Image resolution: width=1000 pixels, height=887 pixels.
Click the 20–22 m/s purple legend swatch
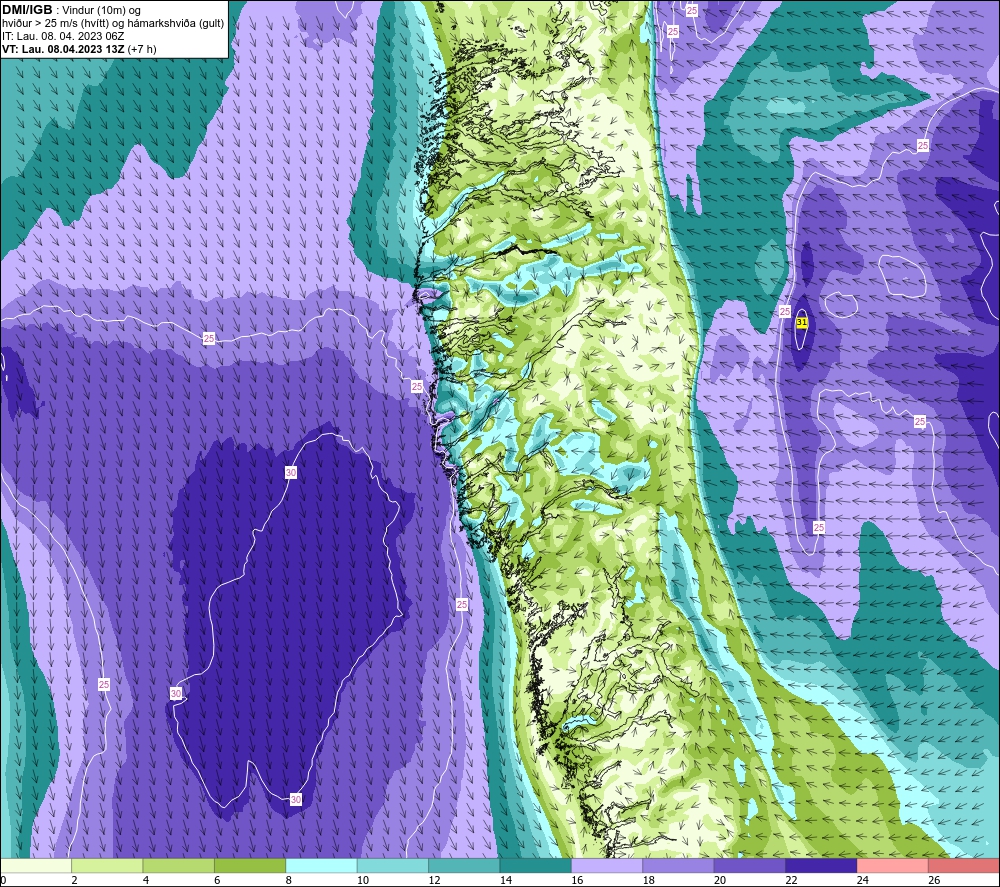[x=750, y=865]
